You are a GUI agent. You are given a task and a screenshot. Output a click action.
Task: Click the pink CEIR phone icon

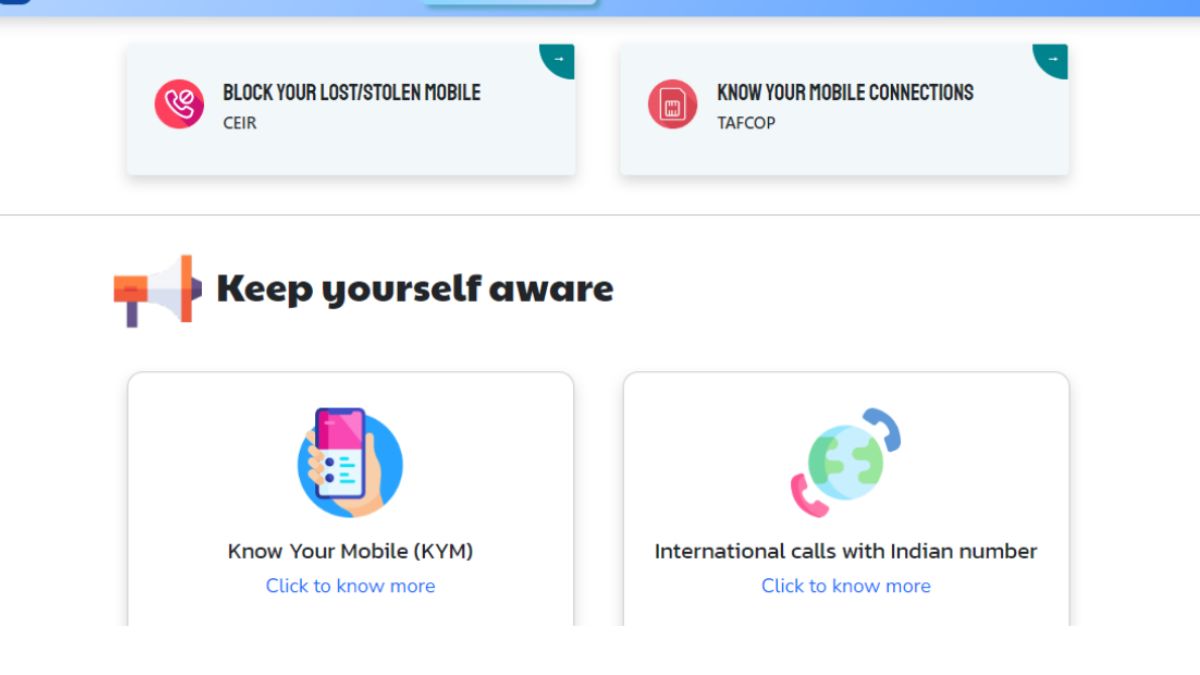179,105
